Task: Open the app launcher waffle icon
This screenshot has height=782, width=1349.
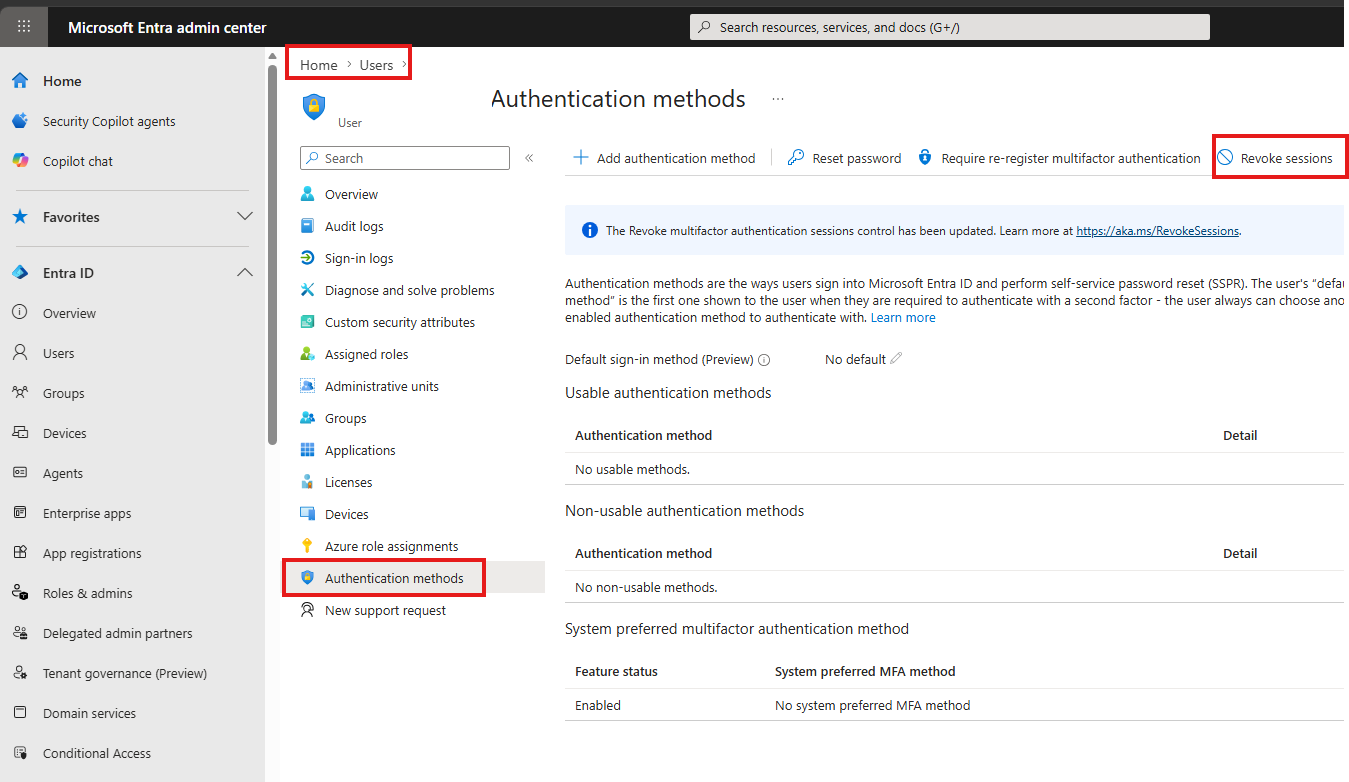Action: [x=24, y=27]
